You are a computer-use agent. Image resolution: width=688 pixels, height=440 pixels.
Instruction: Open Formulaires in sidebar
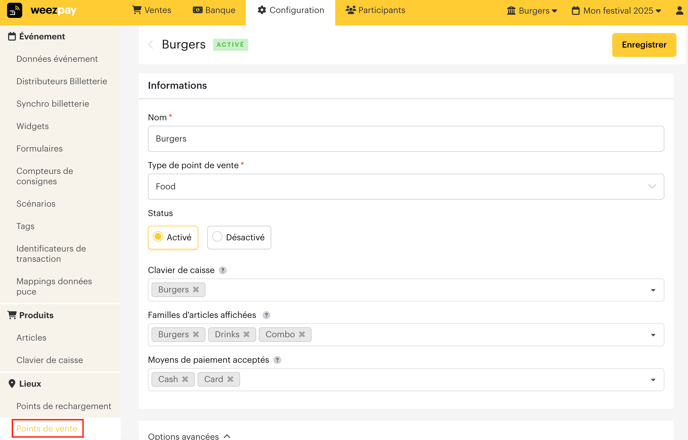coord(39,148)
